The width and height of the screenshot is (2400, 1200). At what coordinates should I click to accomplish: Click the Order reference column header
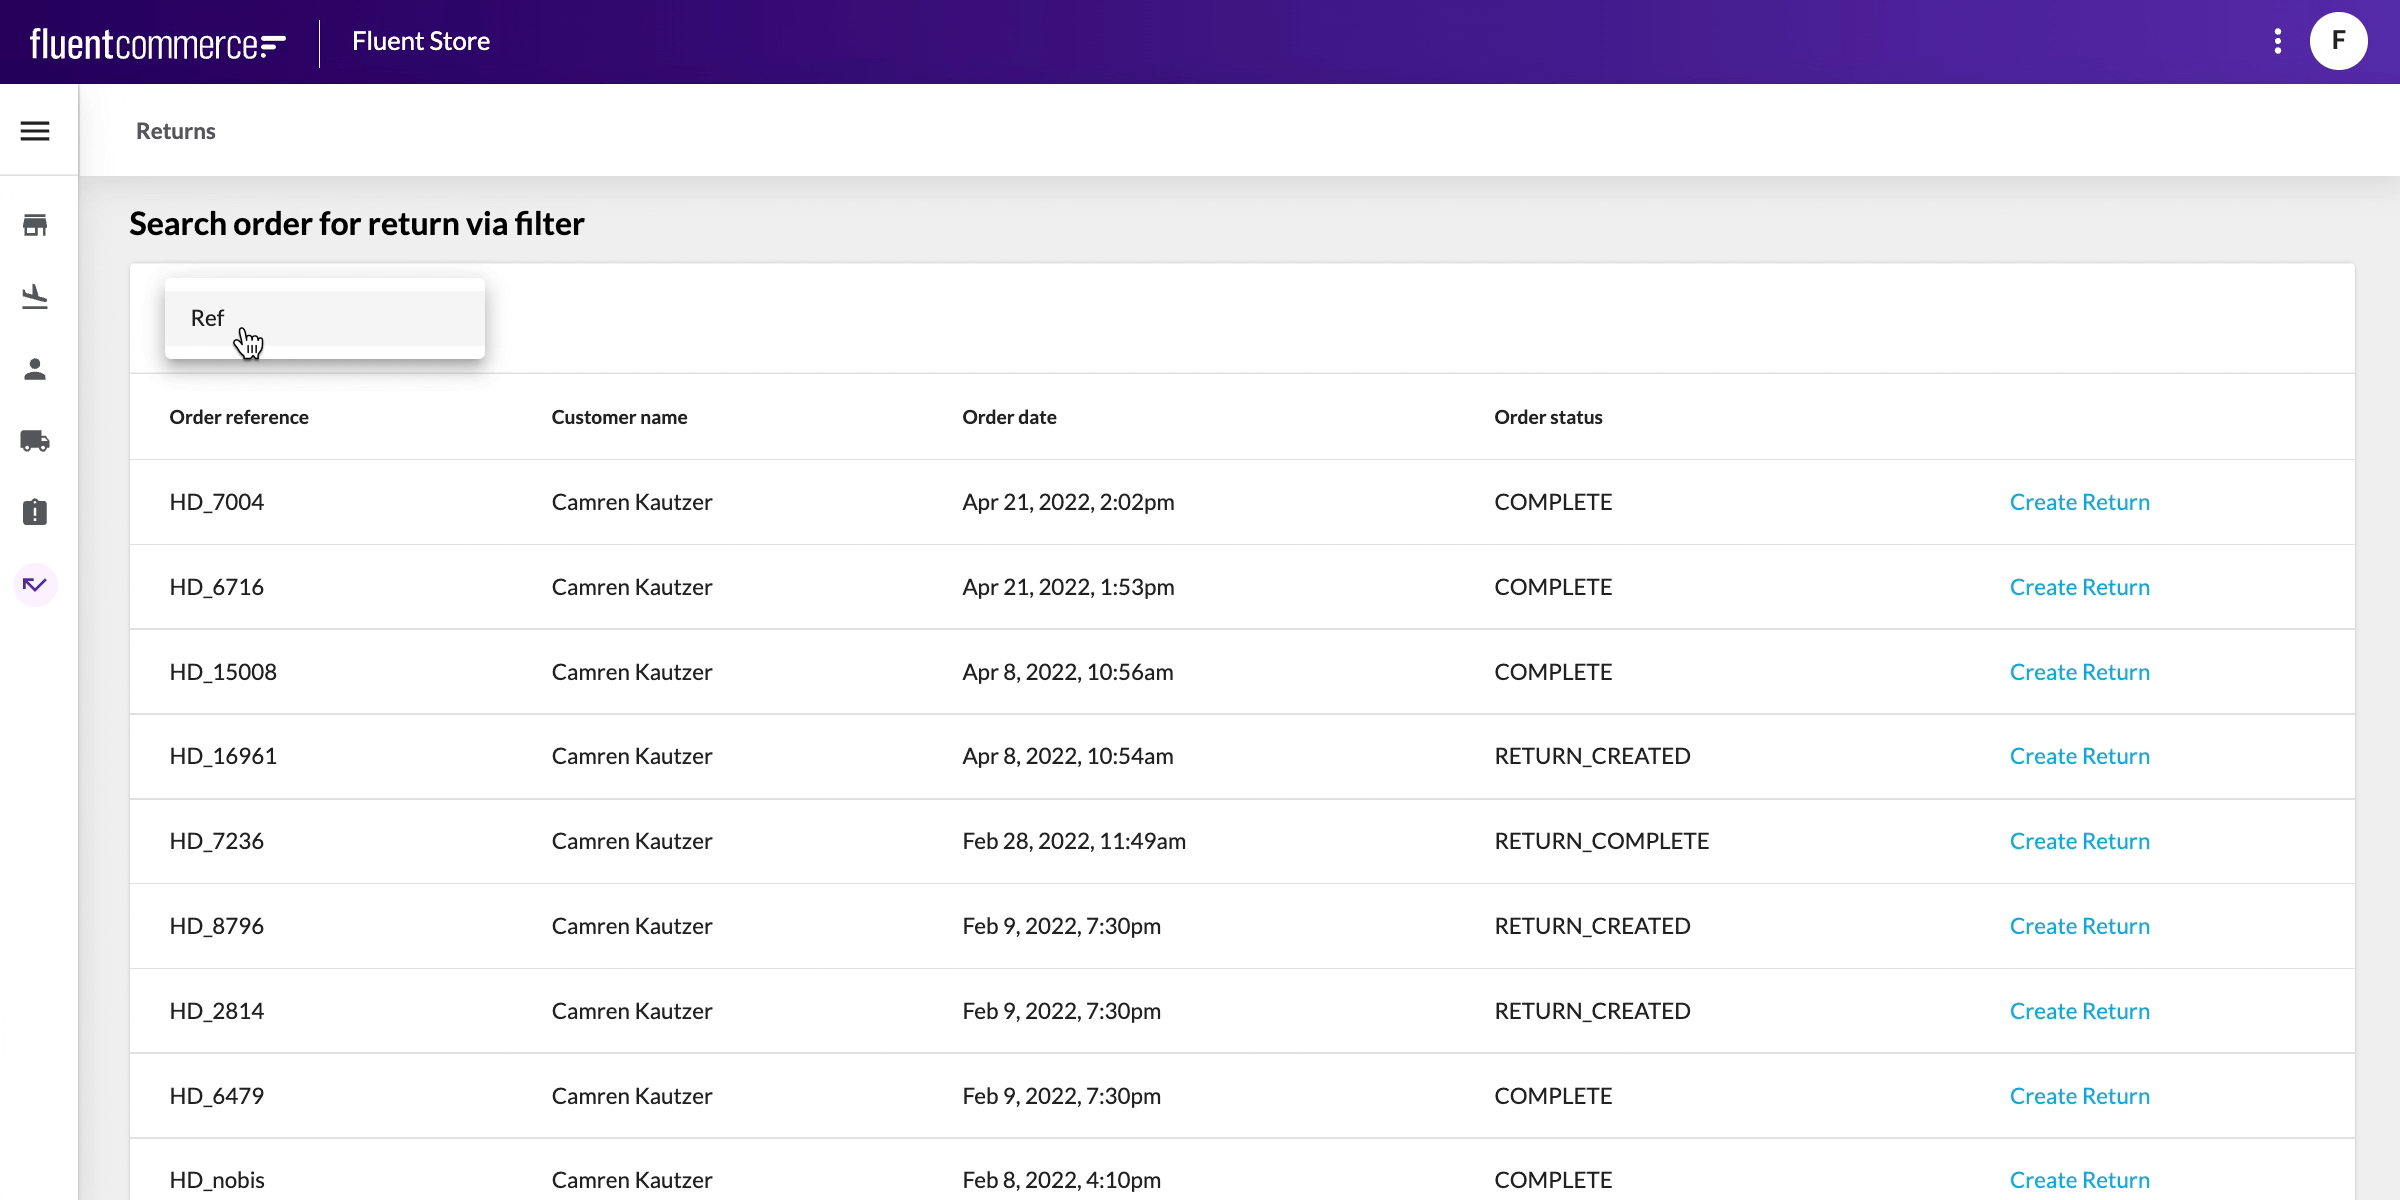click(239, 417)
